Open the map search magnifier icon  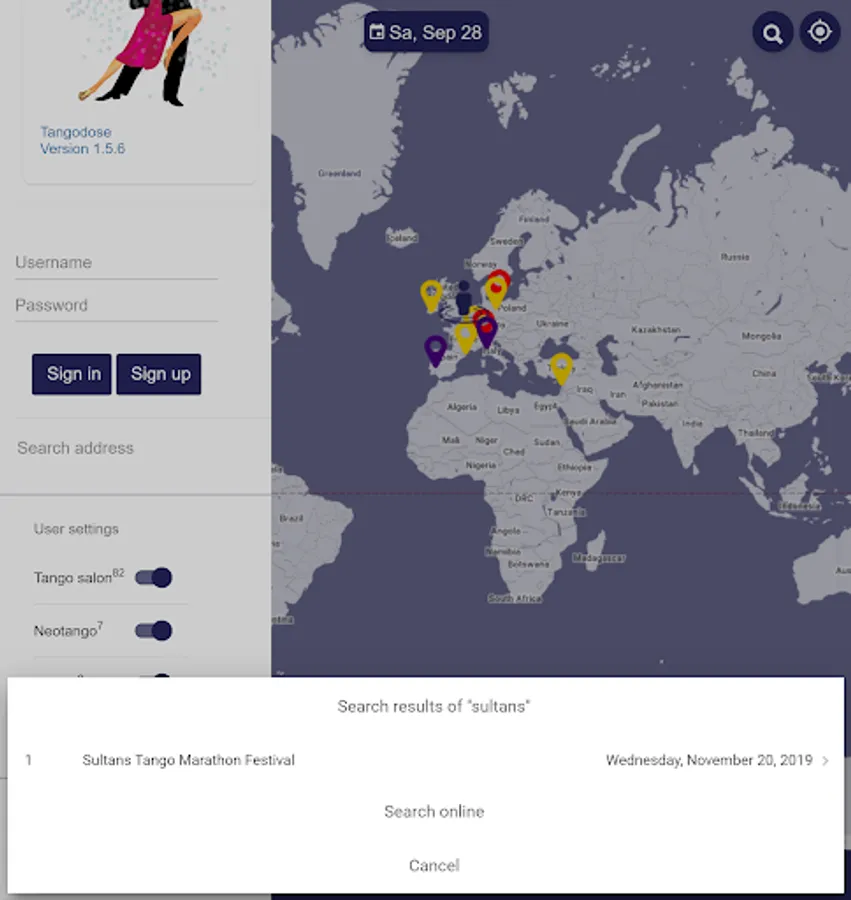[x=772, y=33]
